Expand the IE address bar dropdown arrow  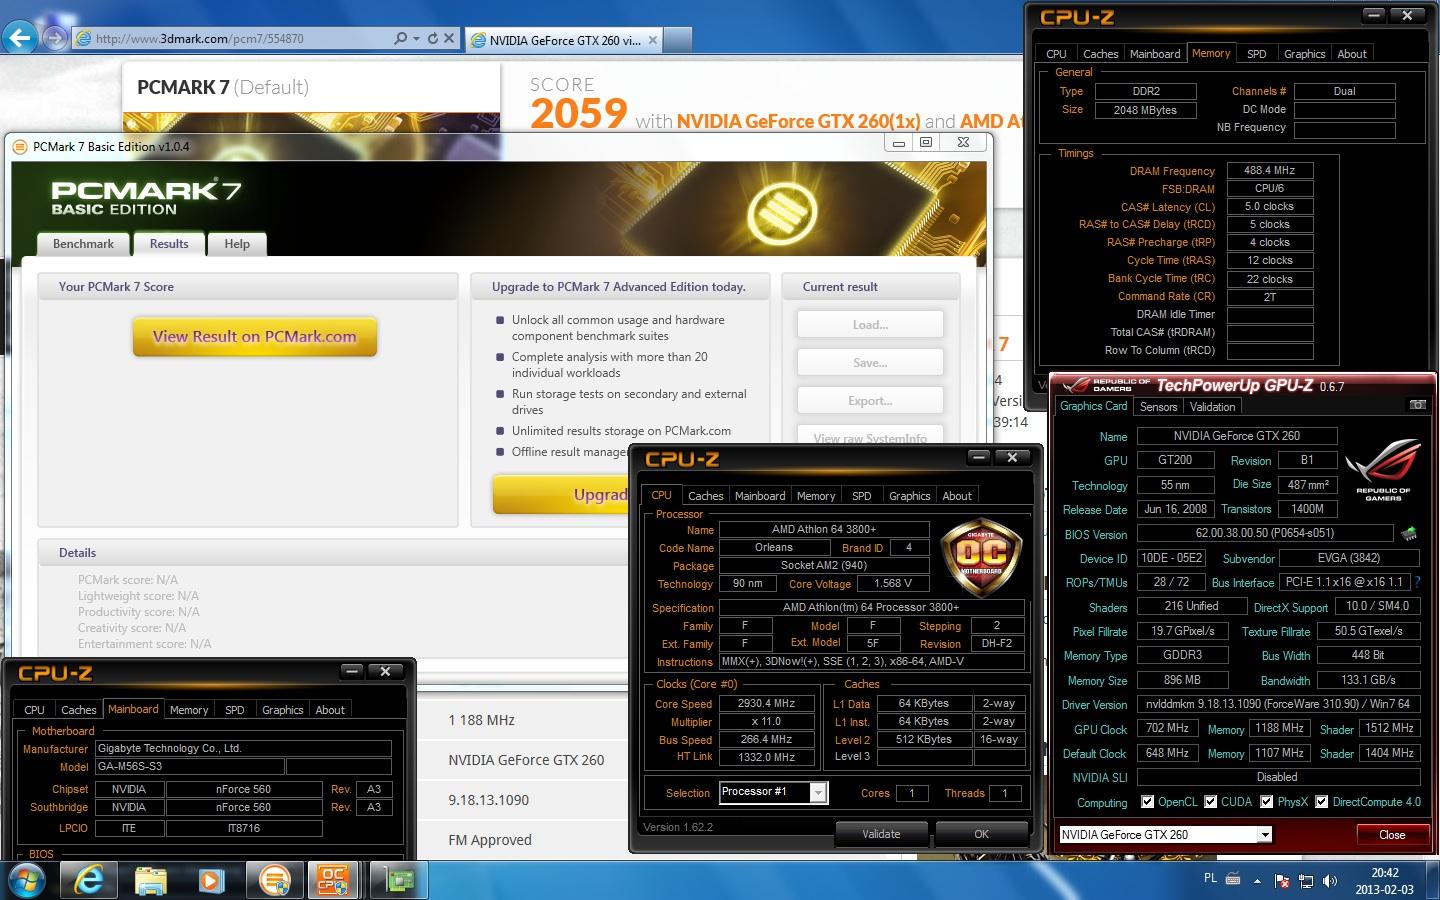click(416, 38)
